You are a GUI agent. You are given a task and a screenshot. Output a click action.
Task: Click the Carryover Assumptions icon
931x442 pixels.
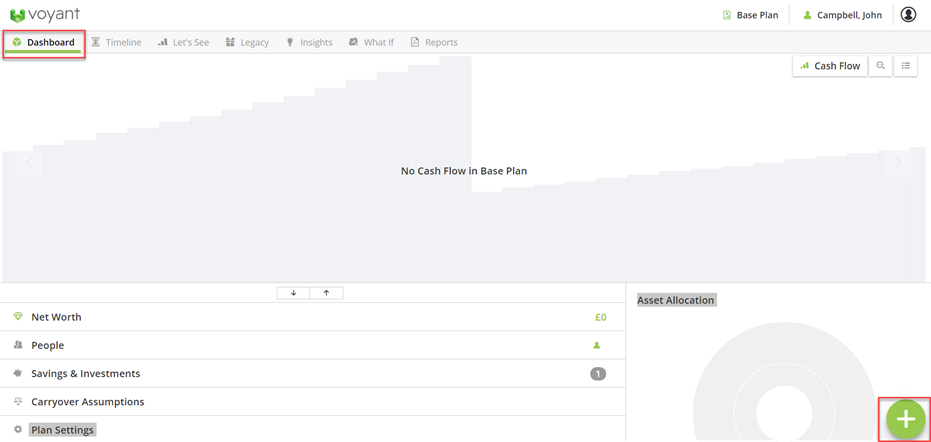coord(18,402)
